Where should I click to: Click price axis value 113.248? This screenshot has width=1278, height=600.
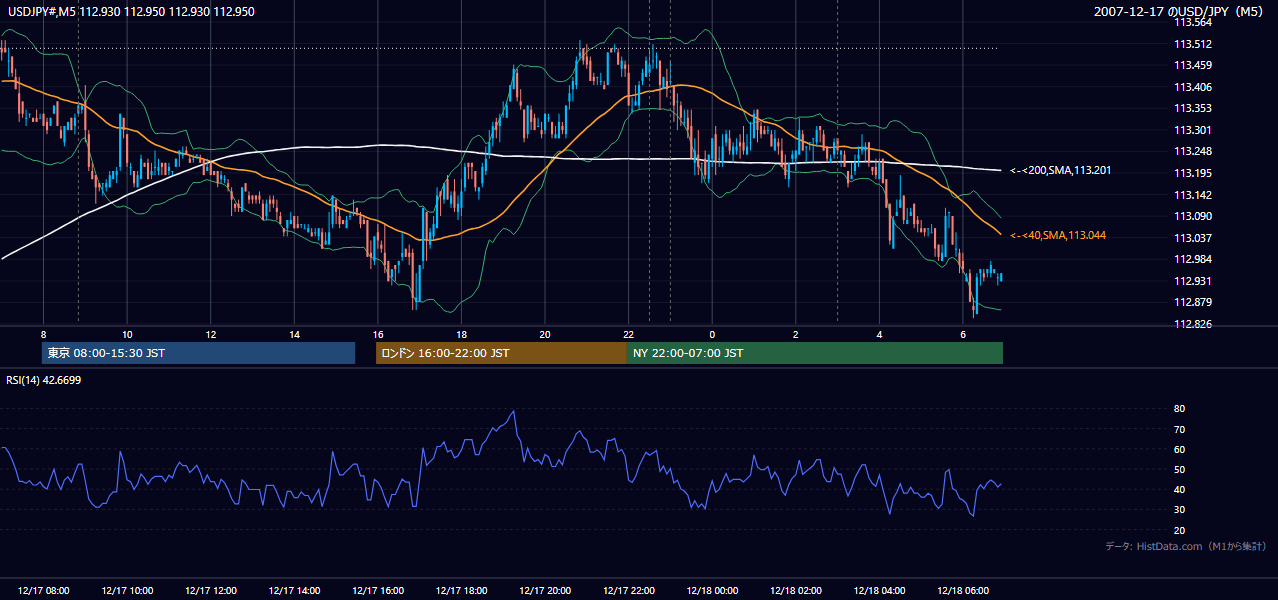(x=1193, y=152)
